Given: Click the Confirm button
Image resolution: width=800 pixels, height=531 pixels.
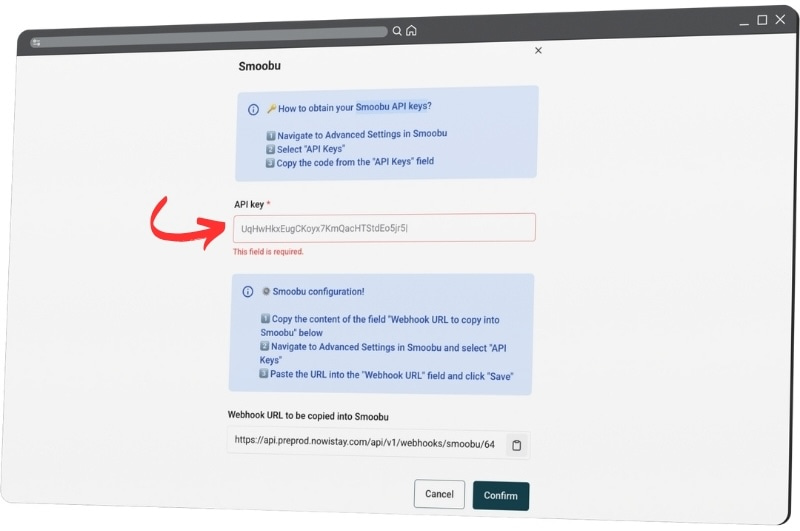Looking at the screenshot, I should tap(501, 495).
